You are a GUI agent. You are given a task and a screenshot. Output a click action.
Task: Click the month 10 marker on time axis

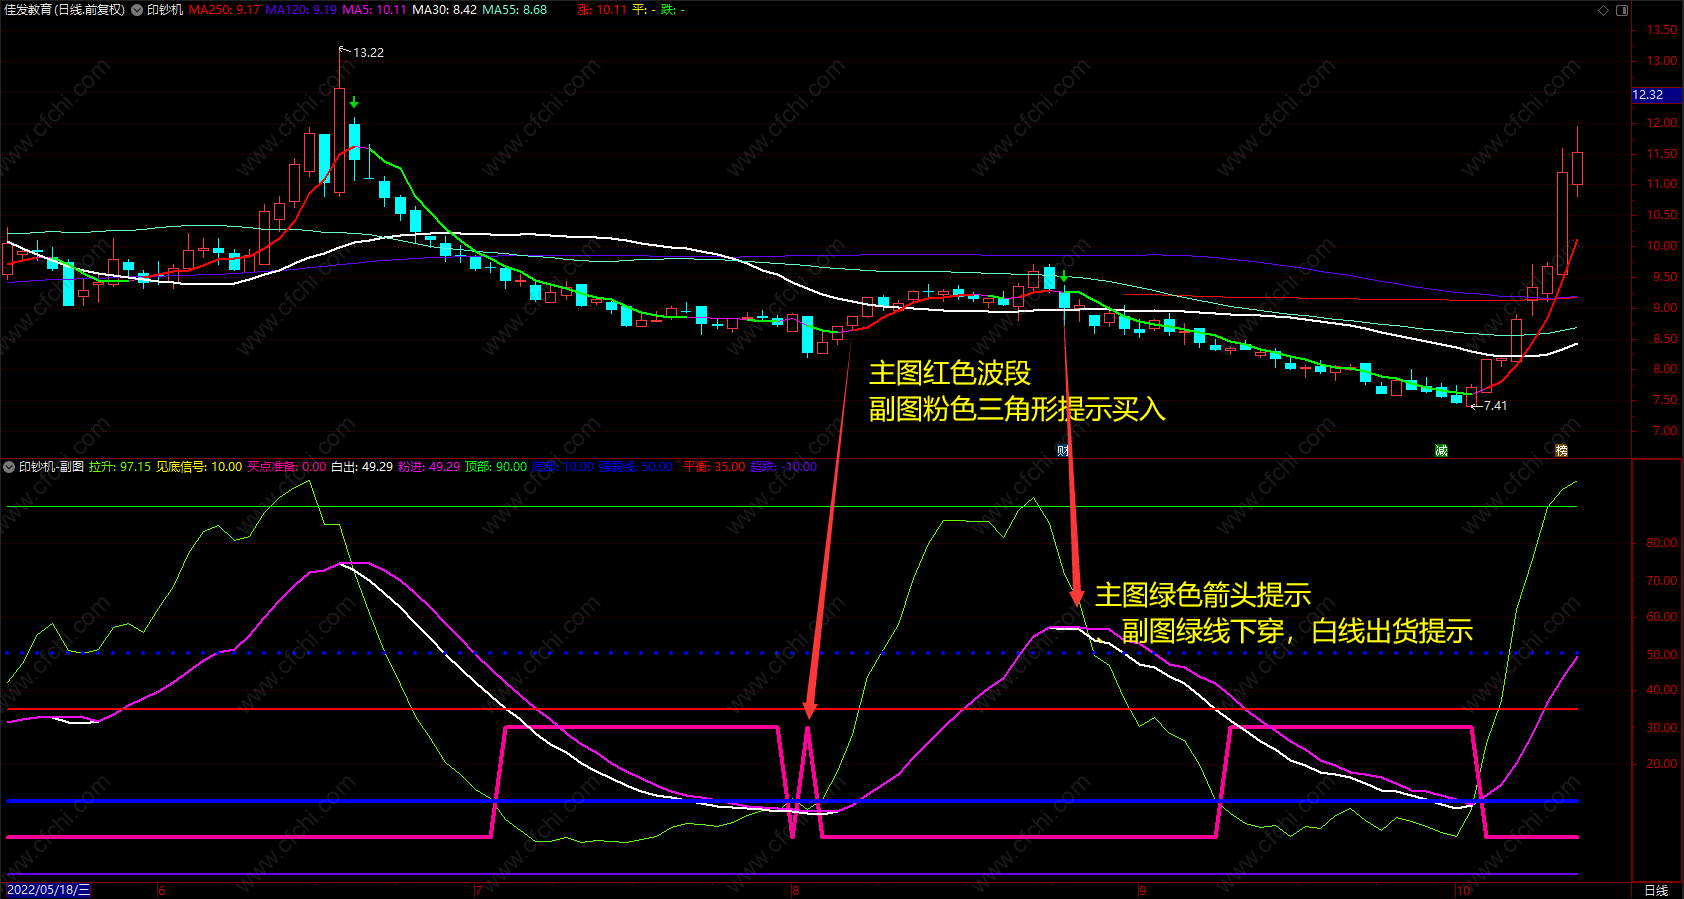click(1463, 890)
